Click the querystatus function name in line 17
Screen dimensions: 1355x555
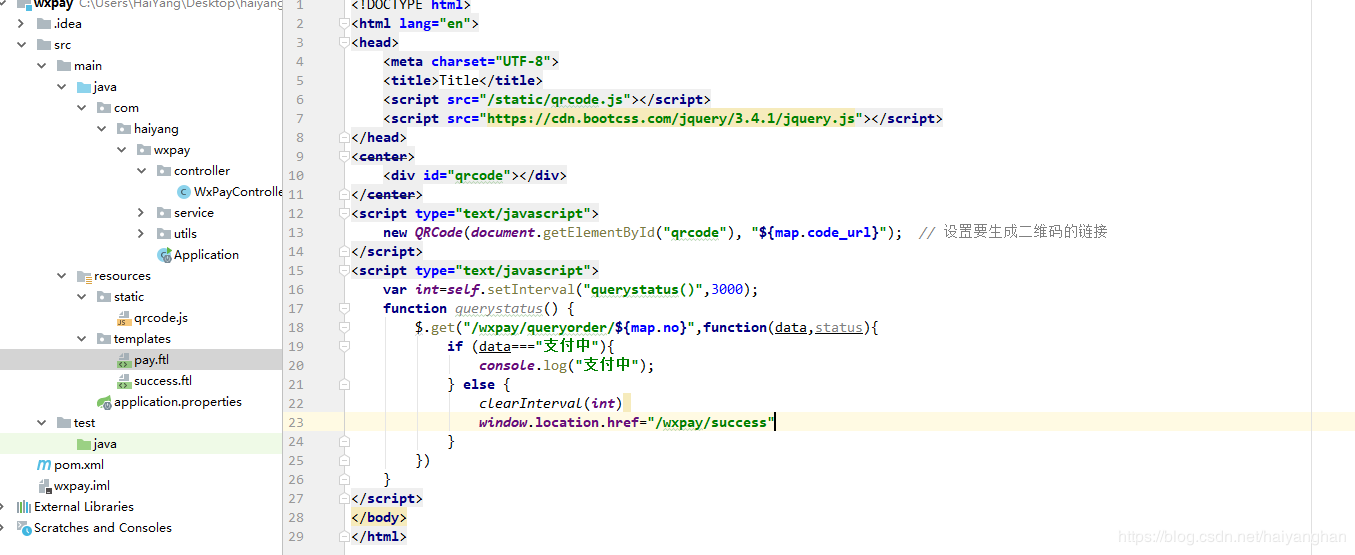pyautogui.click(x=499, y=308)
